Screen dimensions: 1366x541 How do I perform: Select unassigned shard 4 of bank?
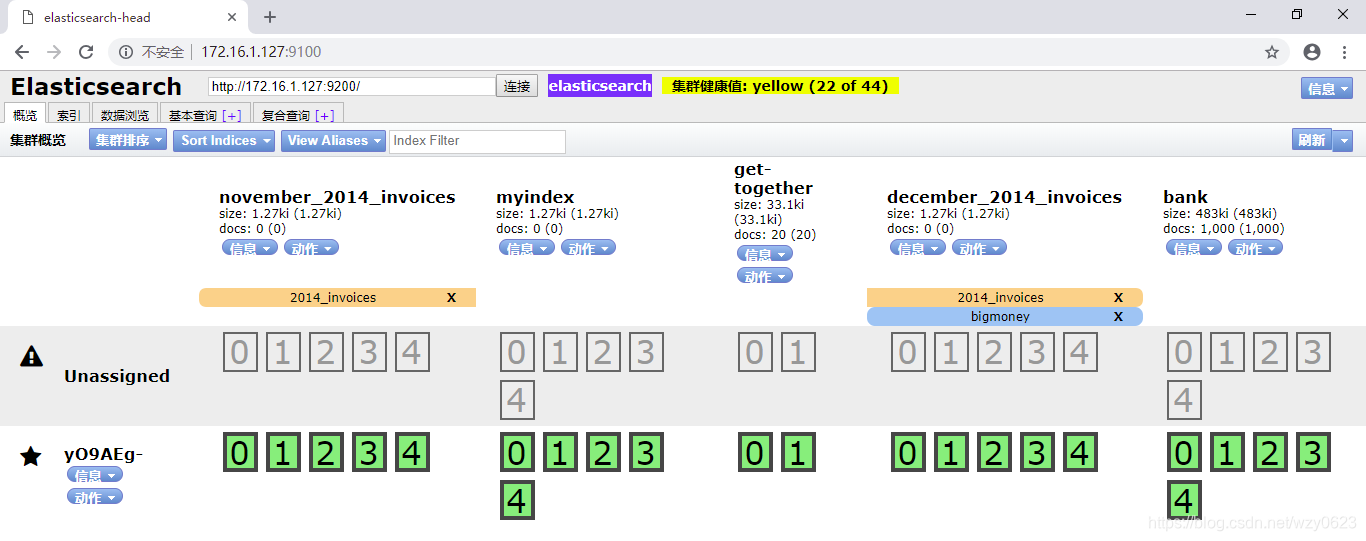(x=1183, y=400)
